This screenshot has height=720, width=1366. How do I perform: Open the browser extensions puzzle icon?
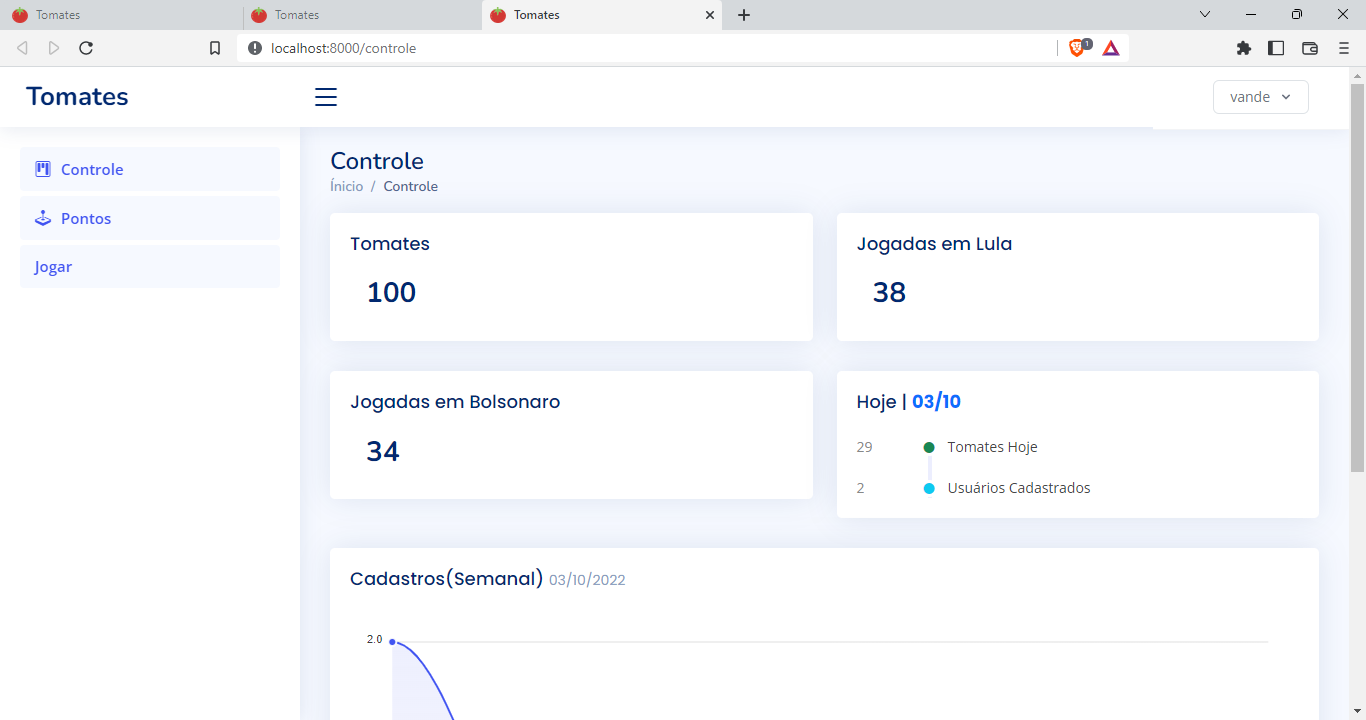[x=1244, y=48]
